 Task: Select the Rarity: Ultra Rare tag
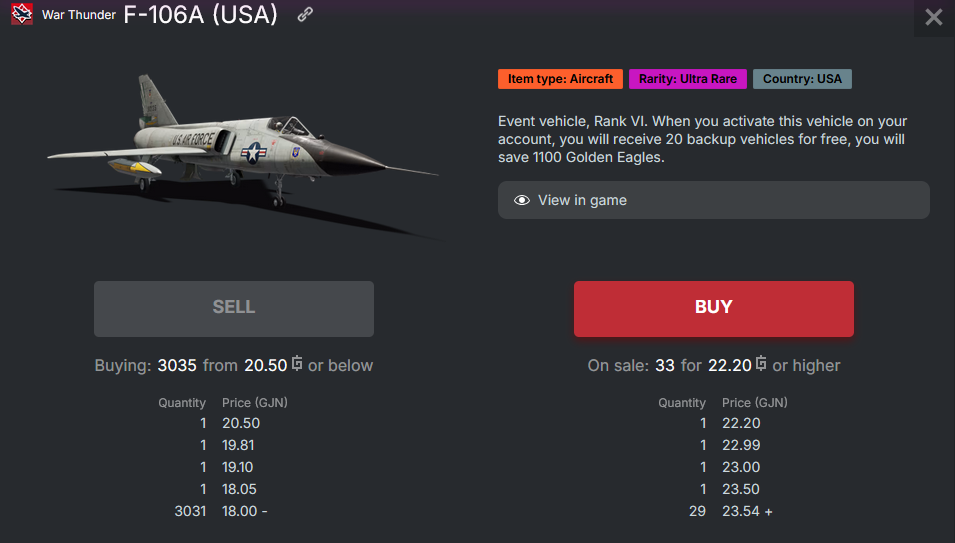pos(688,79)
